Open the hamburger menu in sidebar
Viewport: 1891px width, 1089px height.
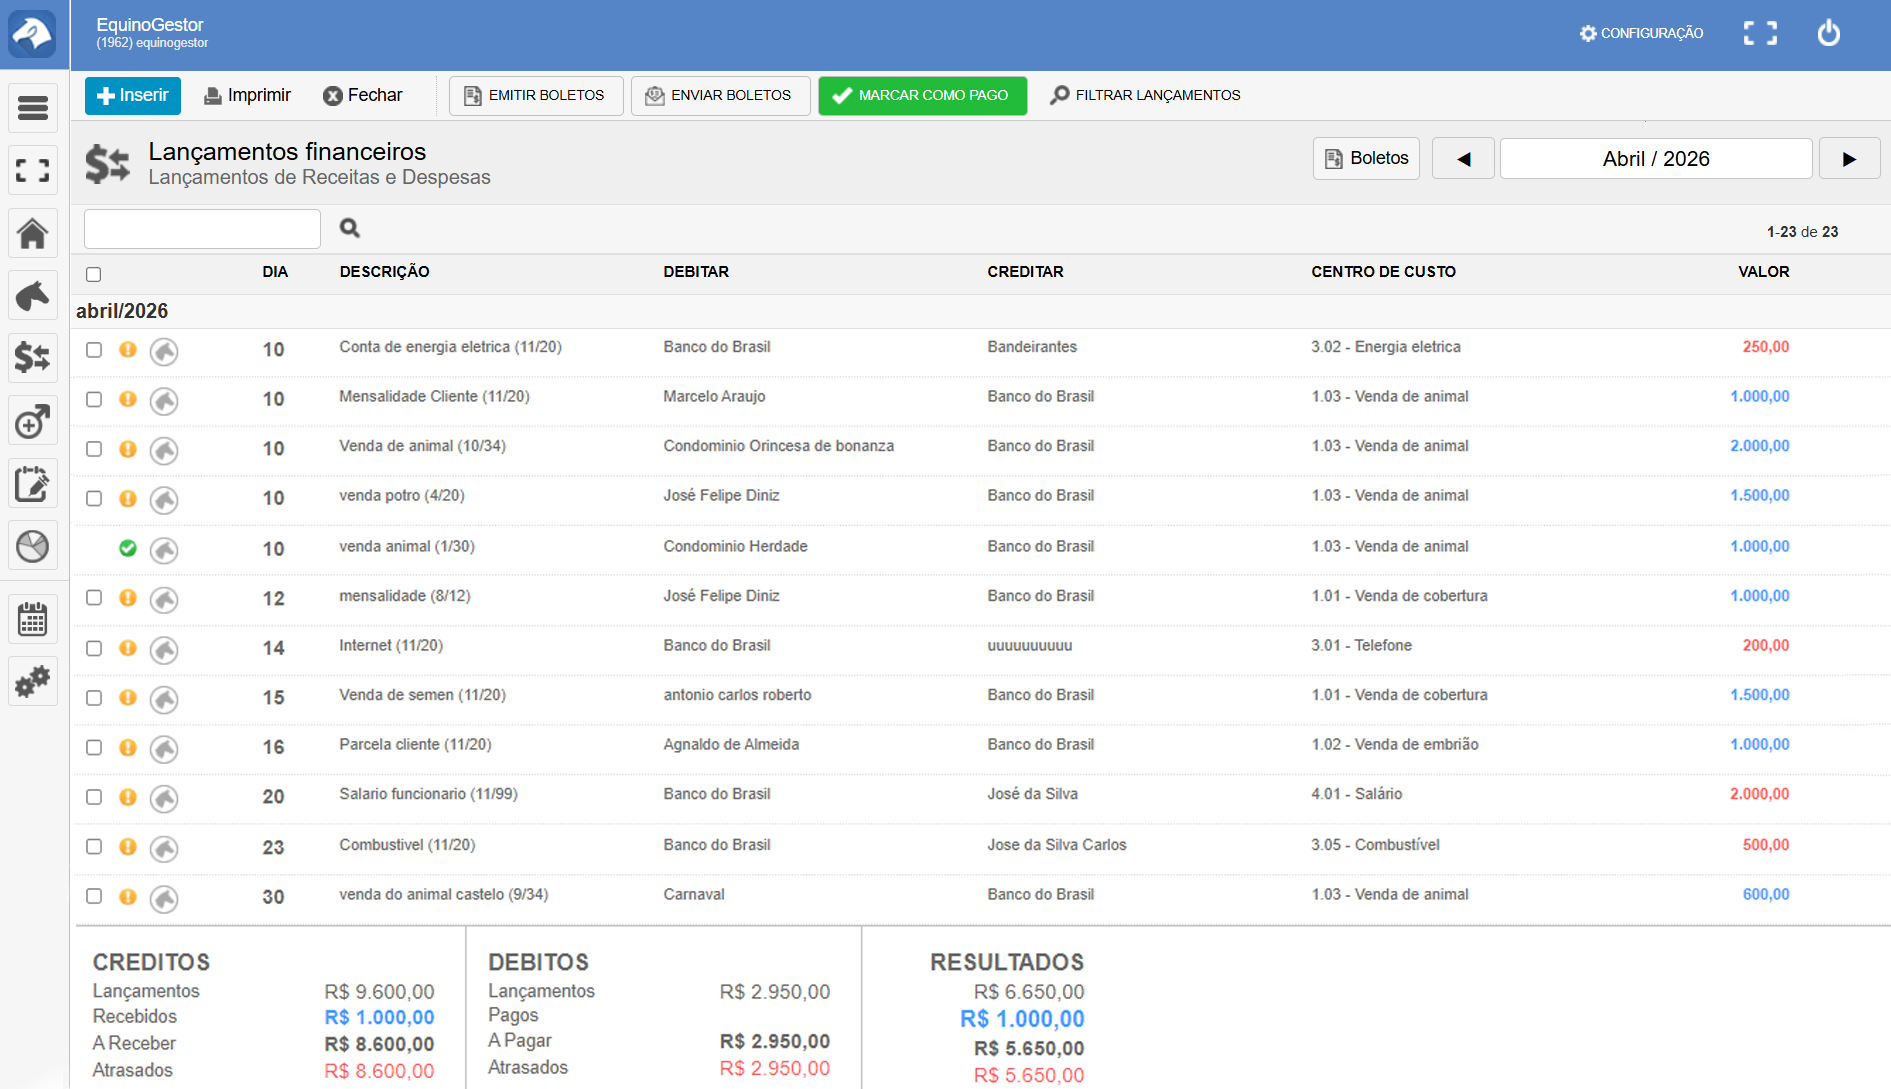point(33,108)
